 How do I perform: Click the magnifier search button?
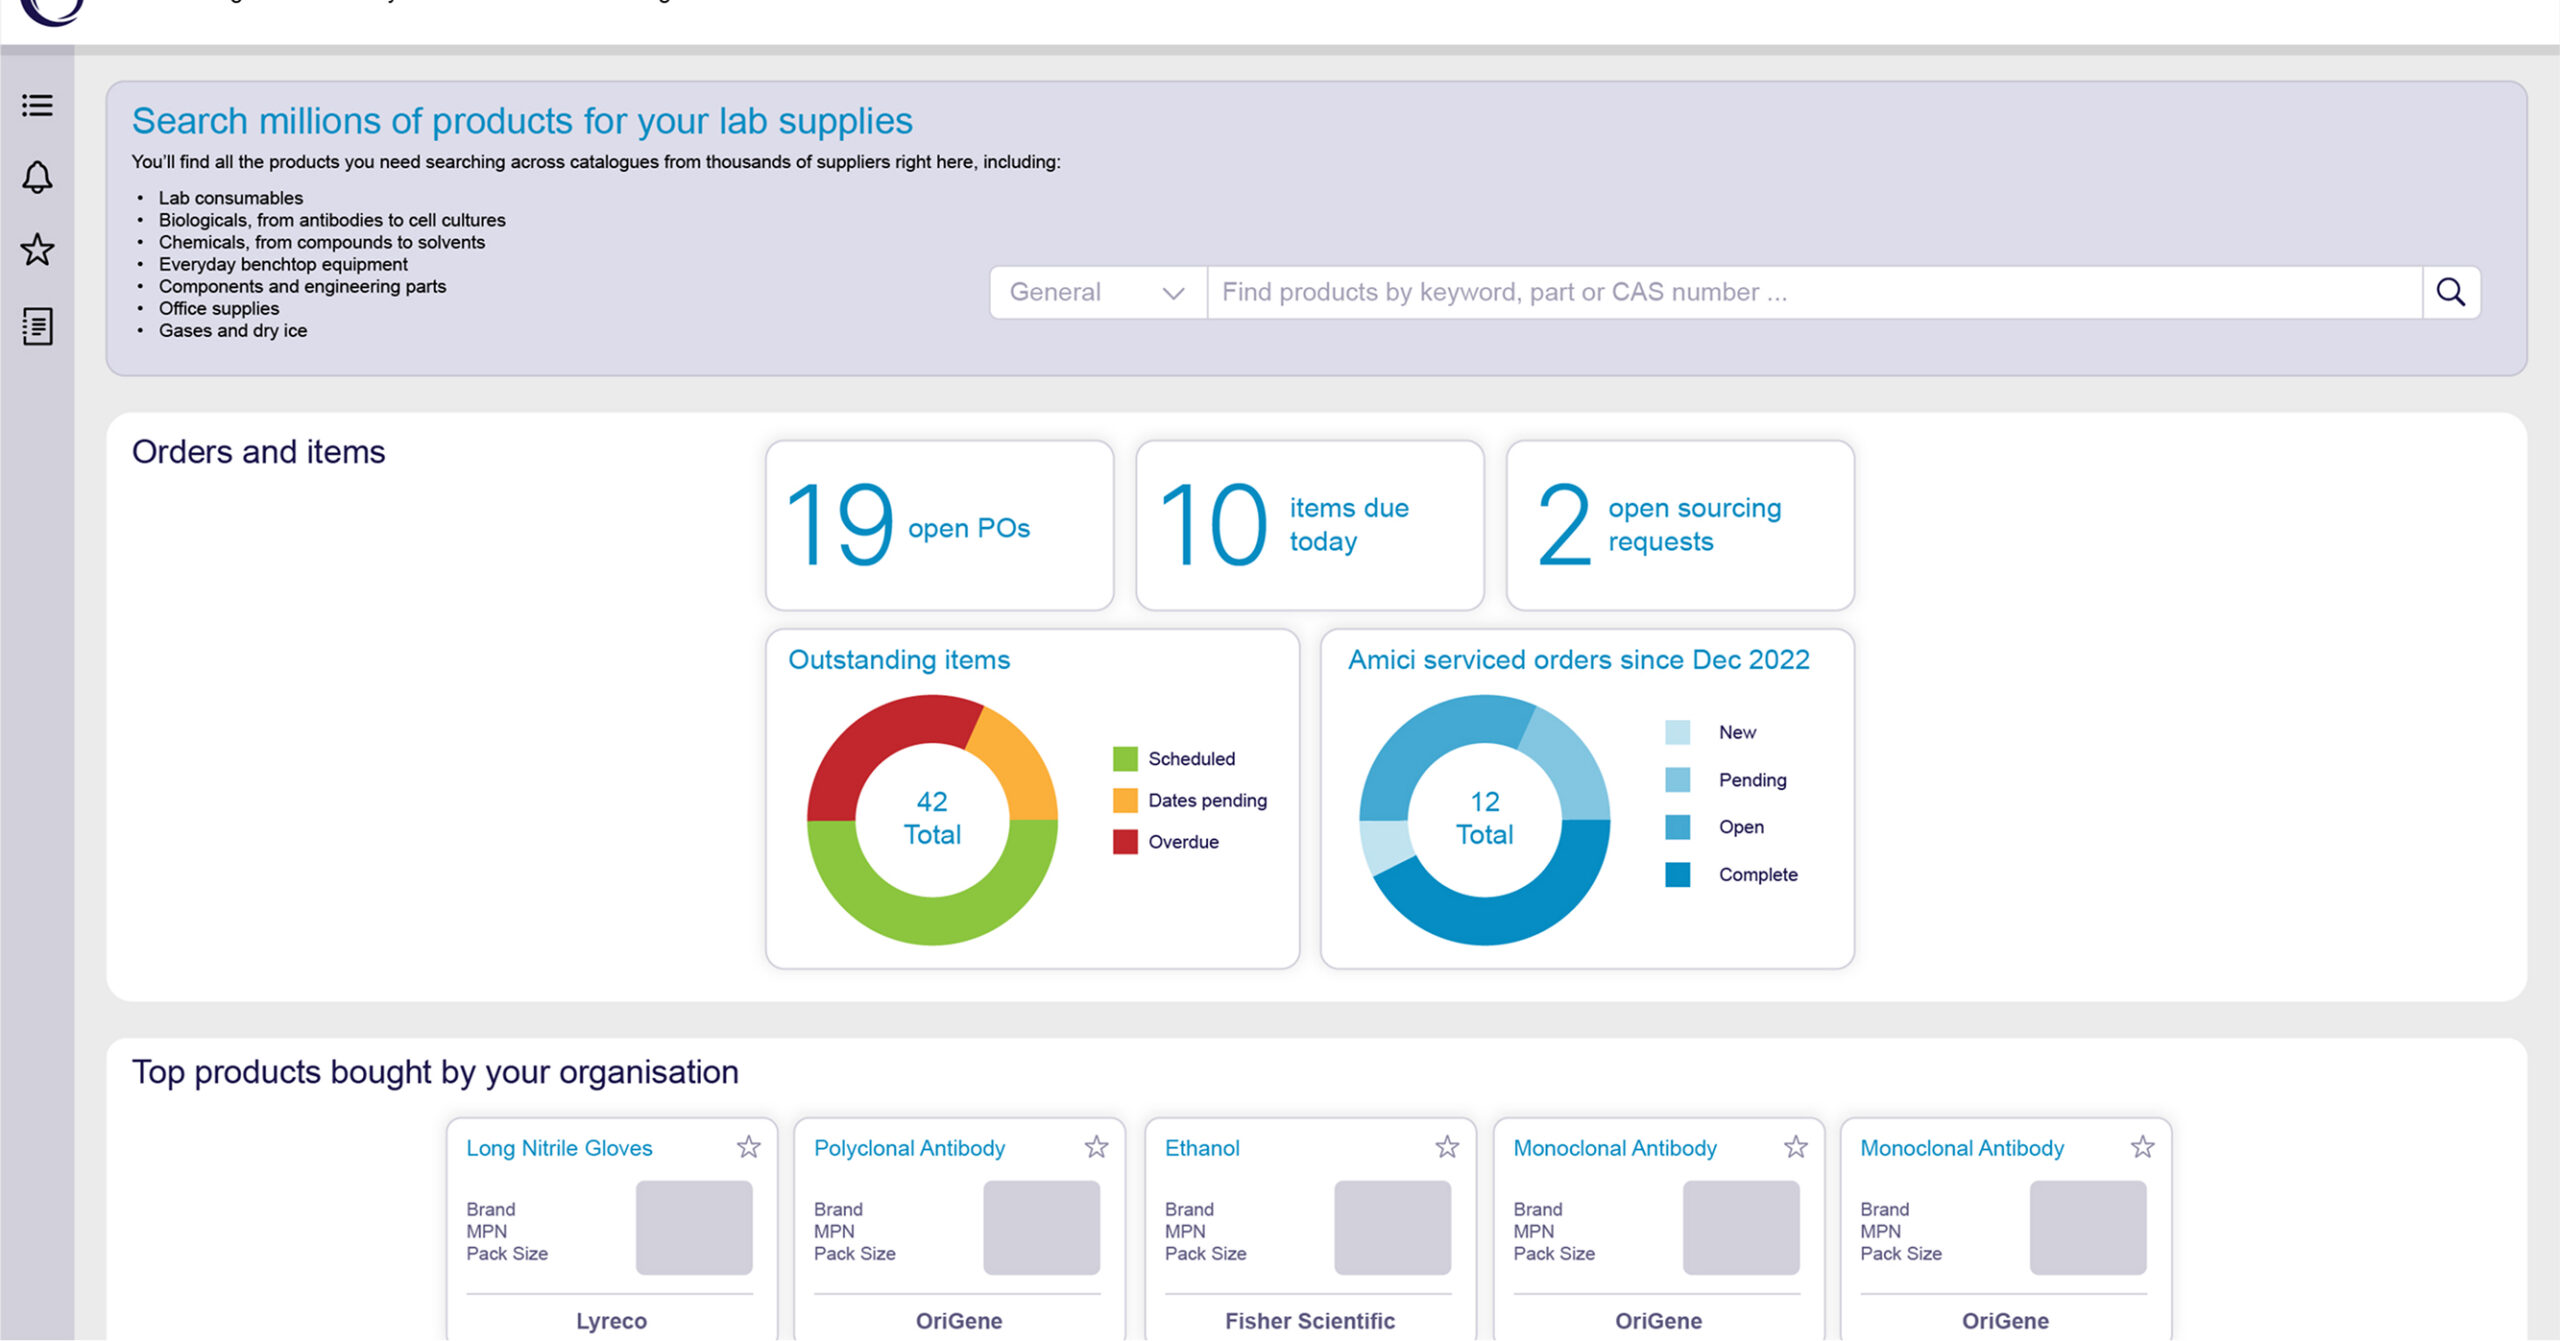coord(2450,292)
